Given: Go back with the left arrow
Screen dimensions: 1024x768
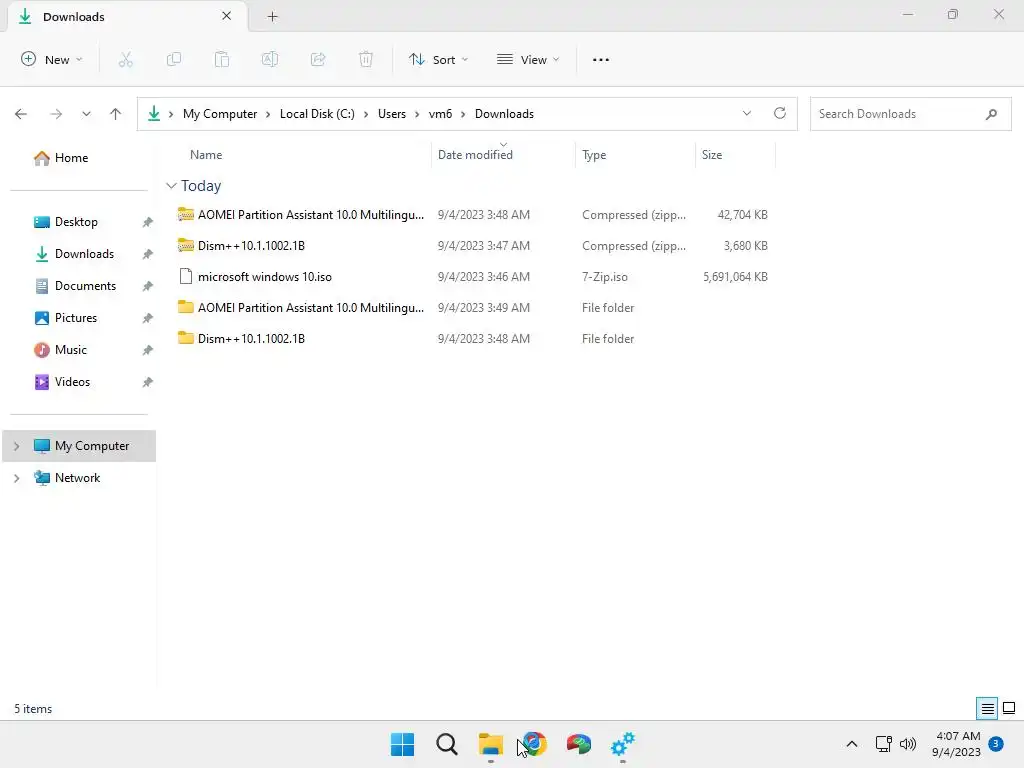Looking at the screenshot, I should point(21,114).
